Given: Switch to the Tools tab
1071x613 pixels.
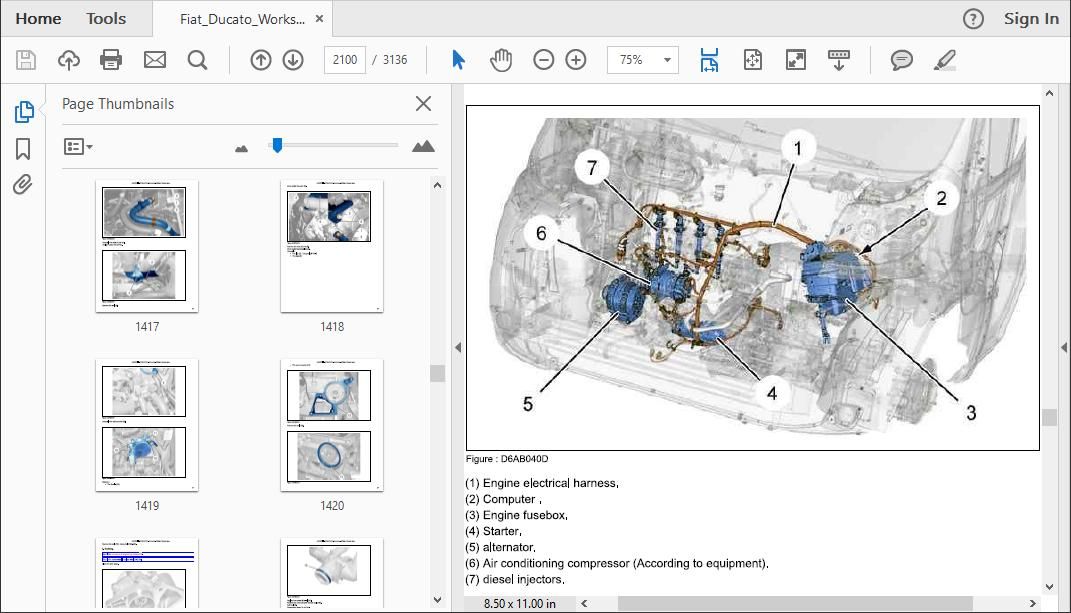Looking at the screenshot, I should 106,18.
